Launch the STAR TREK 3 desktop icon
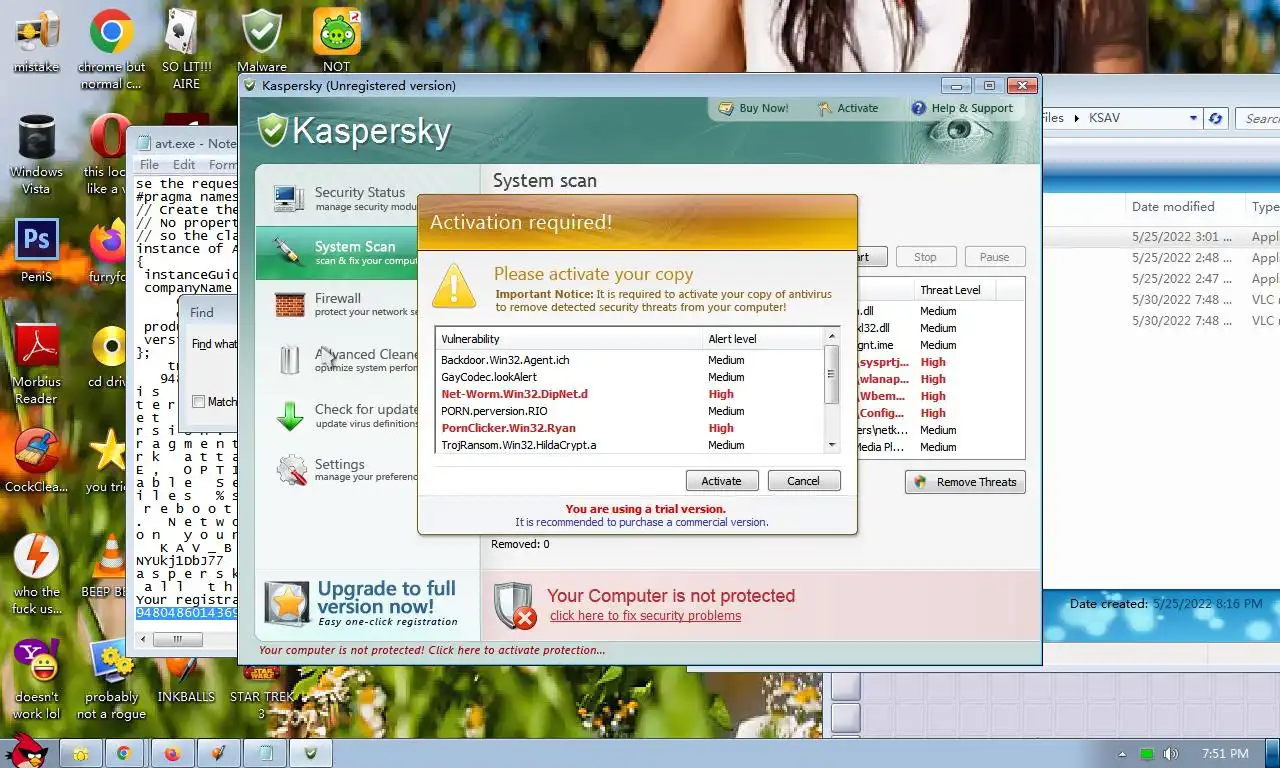 click(261, 672)
